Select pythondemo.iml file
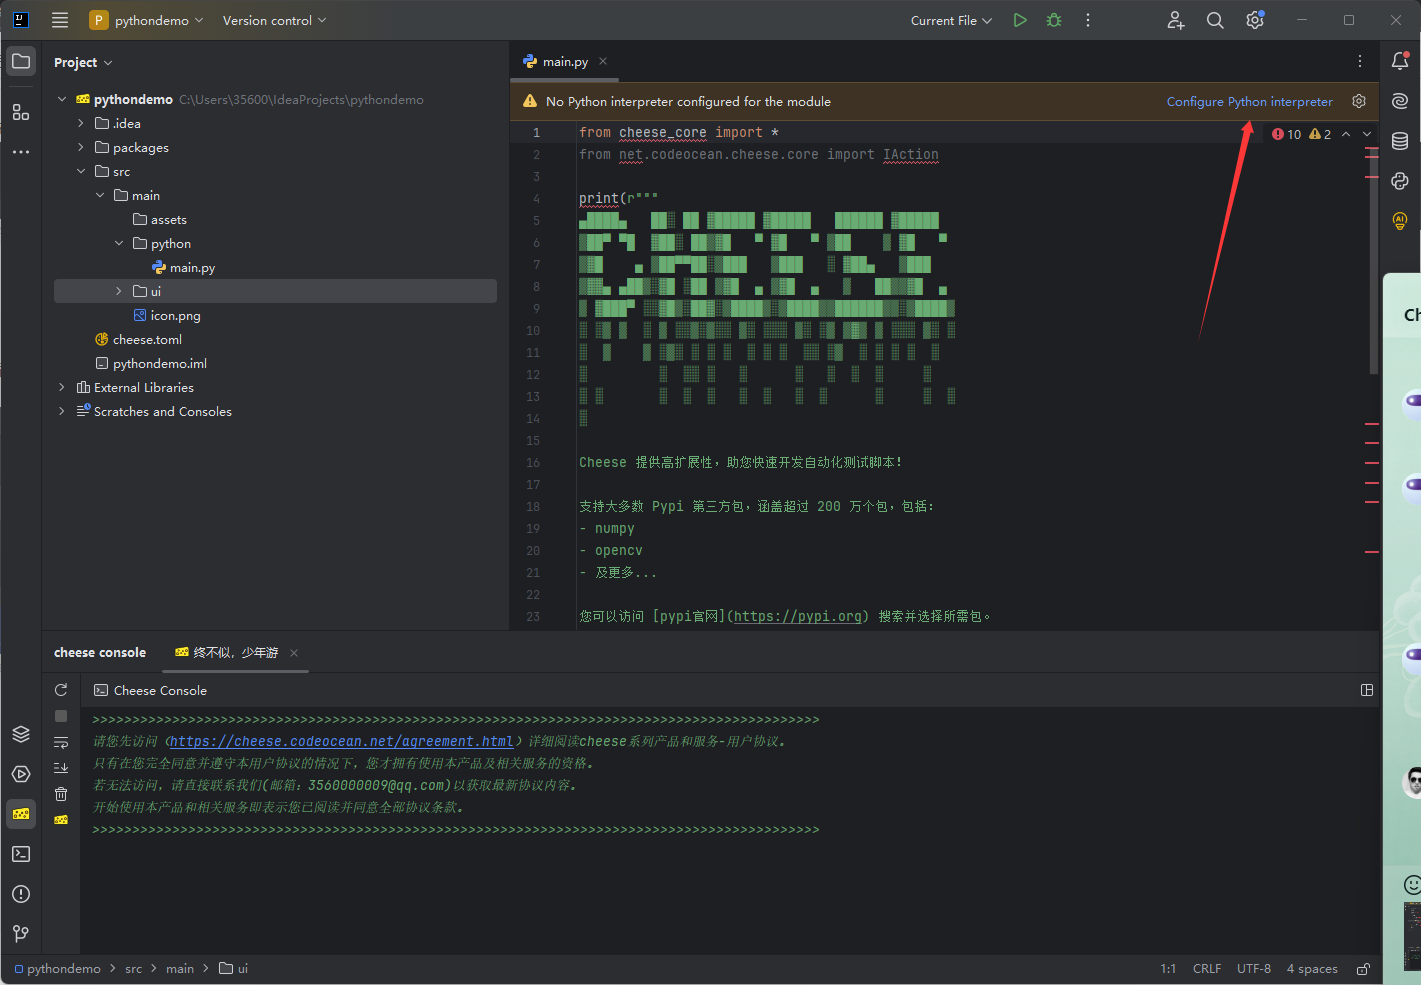The image size is (1421, 985). click(x=151, y=363)
